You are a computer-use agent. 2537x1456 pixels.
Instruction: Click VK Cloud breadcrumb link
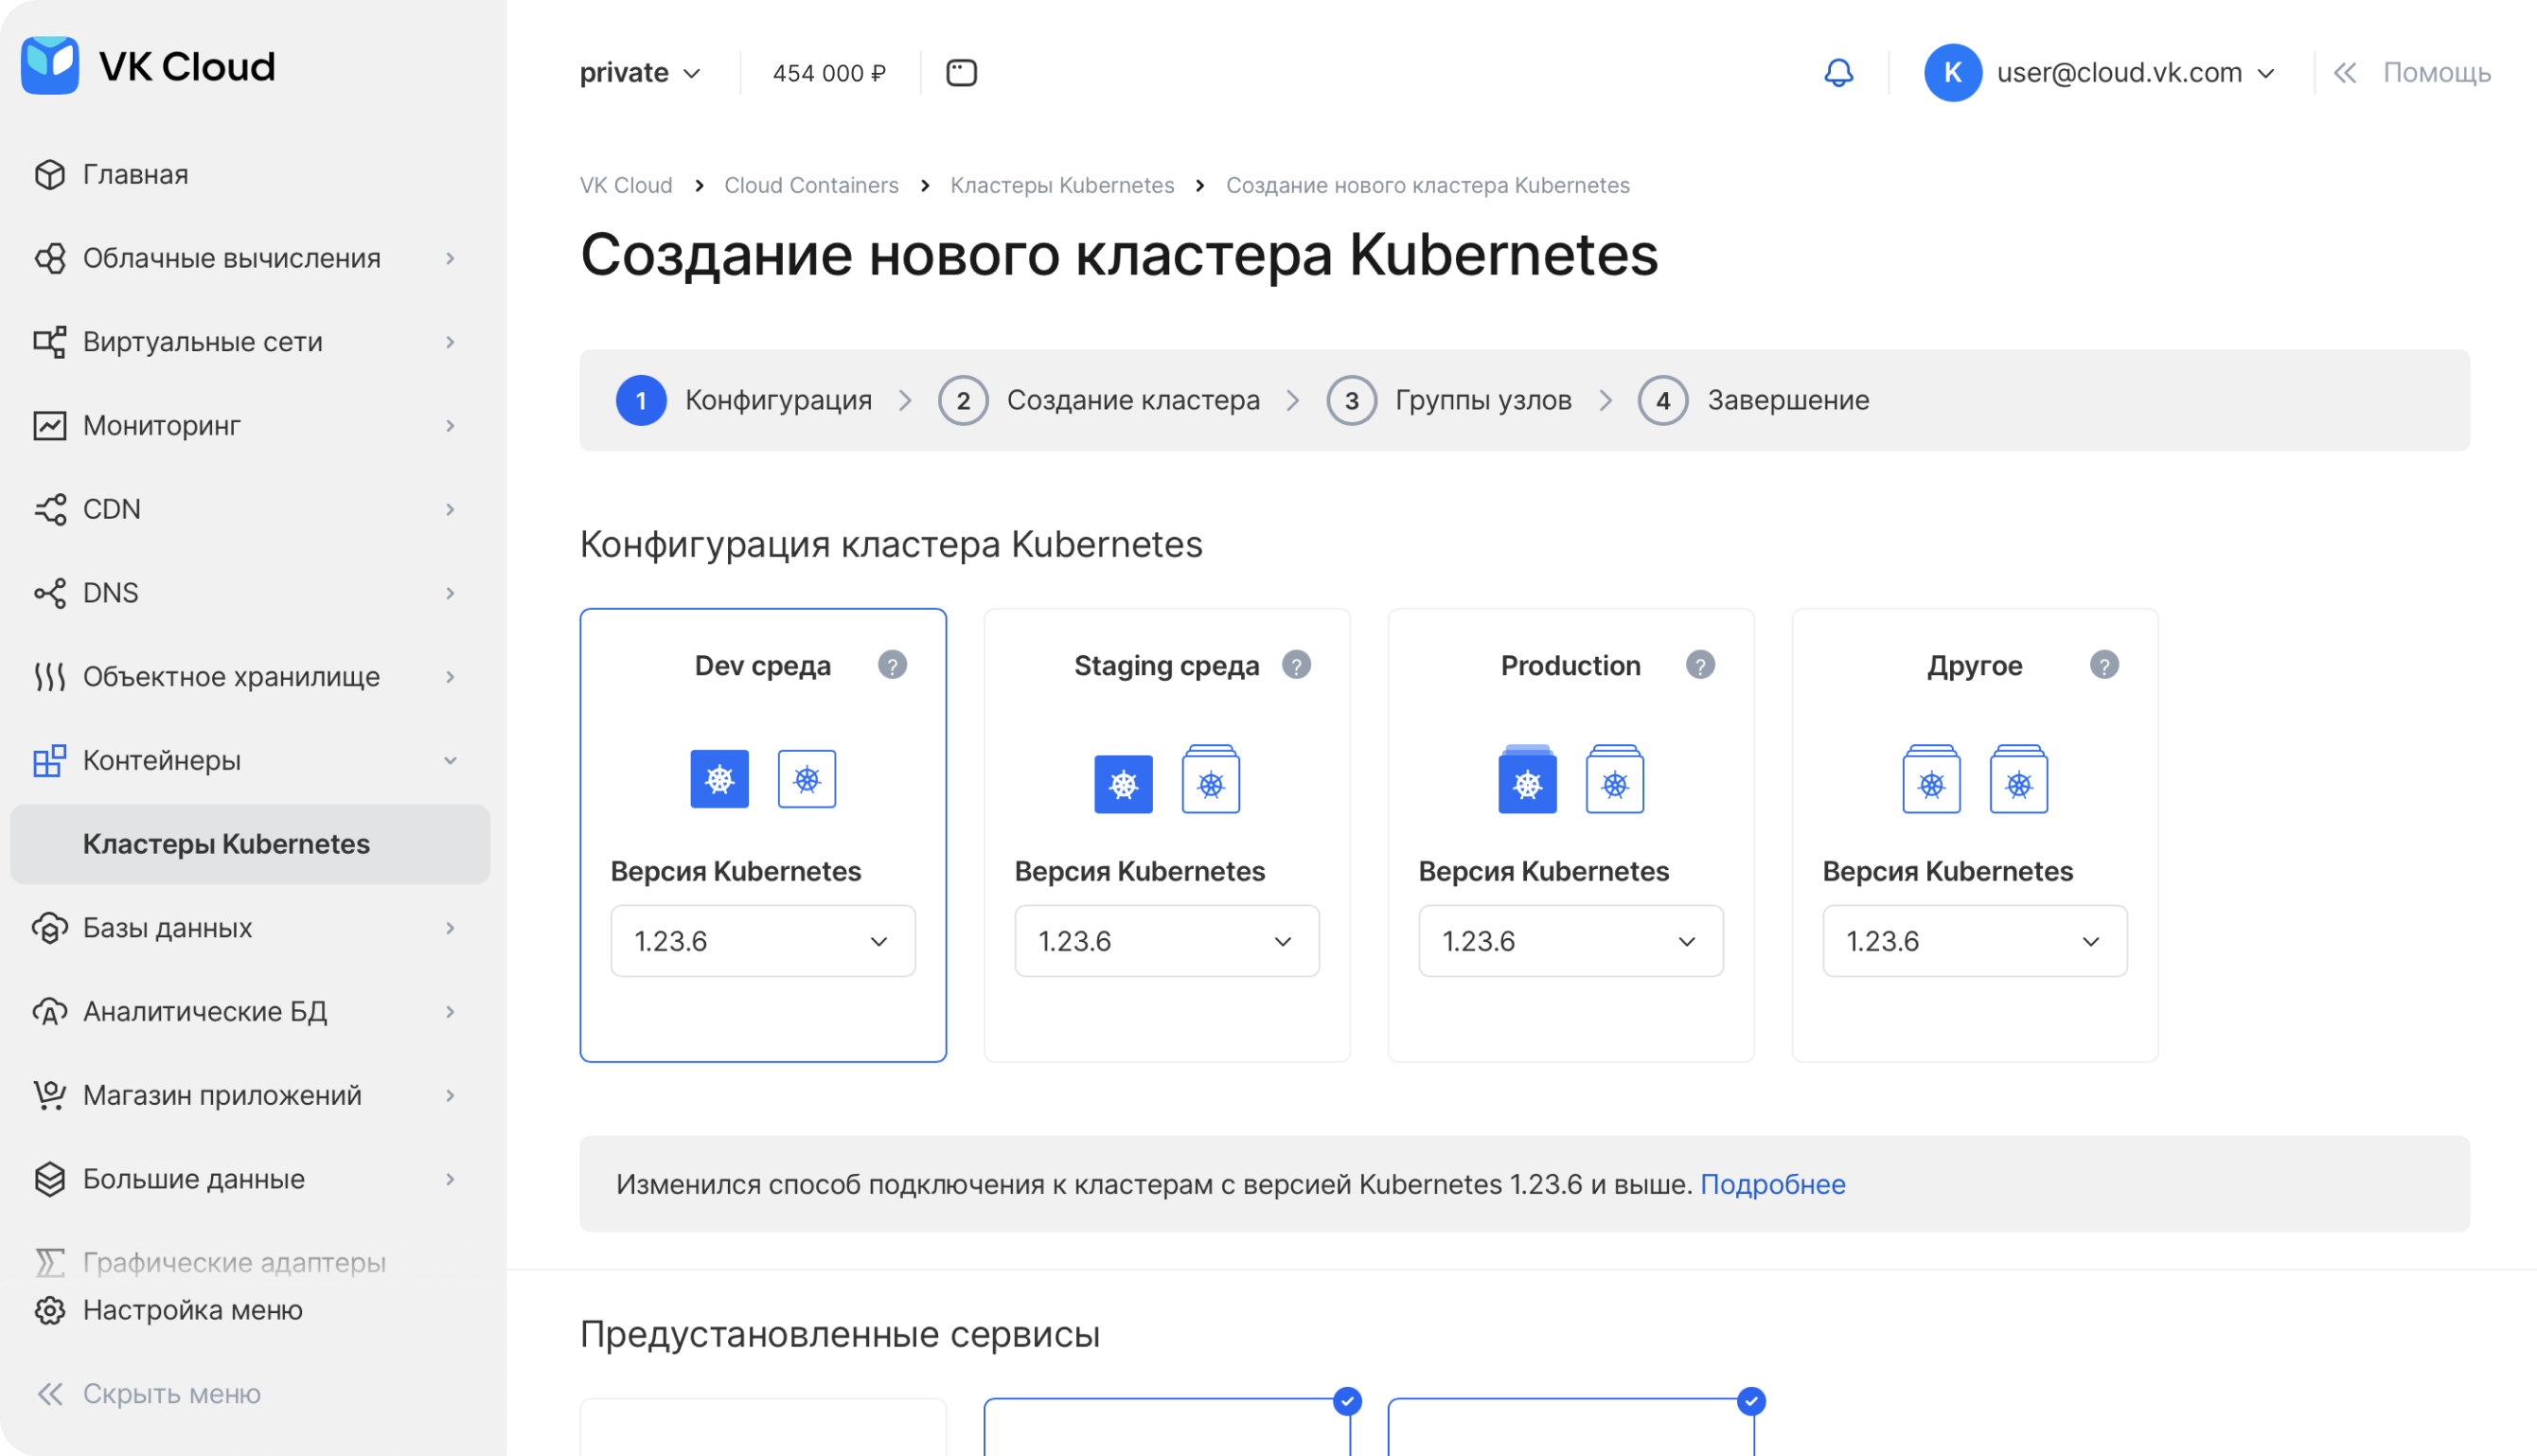click(x=626, y=185)
